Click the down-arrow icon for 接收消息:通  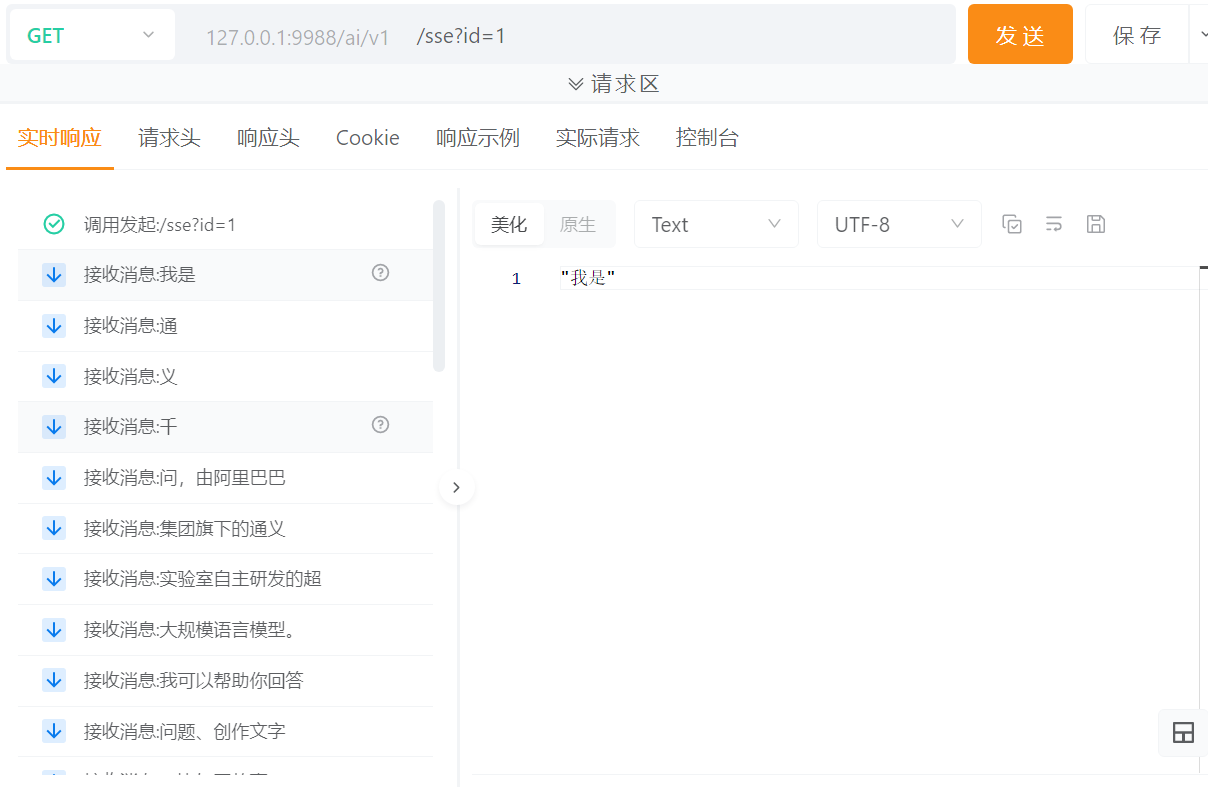pos(54,325)
